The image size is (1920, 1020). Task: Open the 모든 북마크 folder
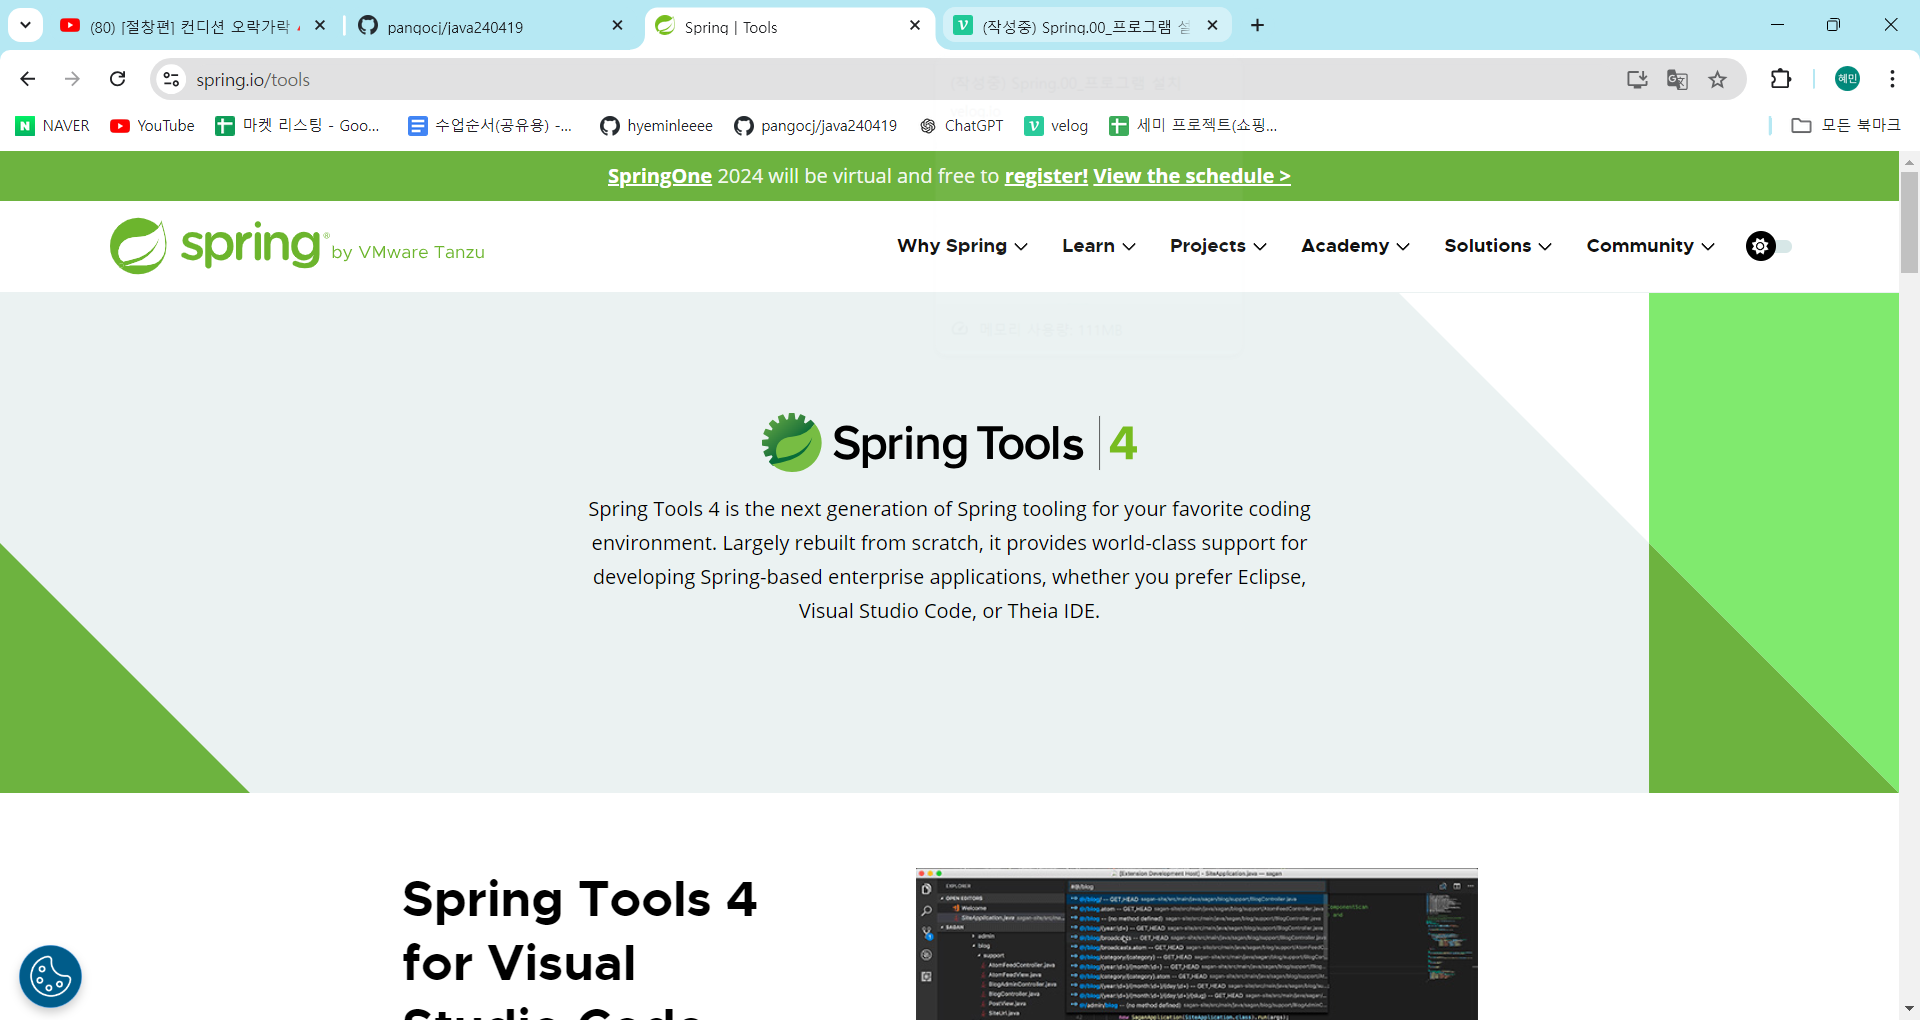[1846, 126]
